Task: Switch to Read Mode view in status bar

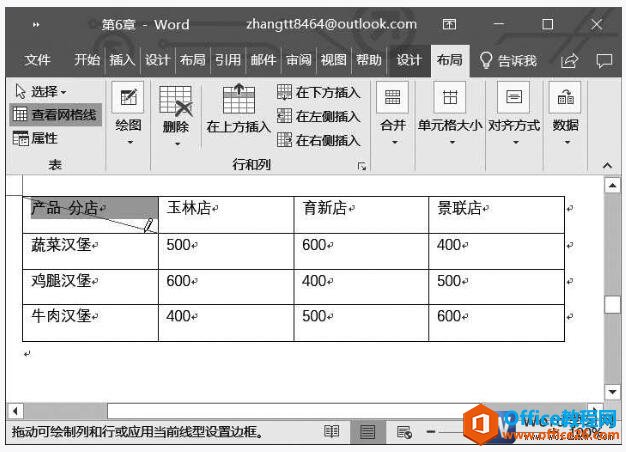Action: coord(331,432)
